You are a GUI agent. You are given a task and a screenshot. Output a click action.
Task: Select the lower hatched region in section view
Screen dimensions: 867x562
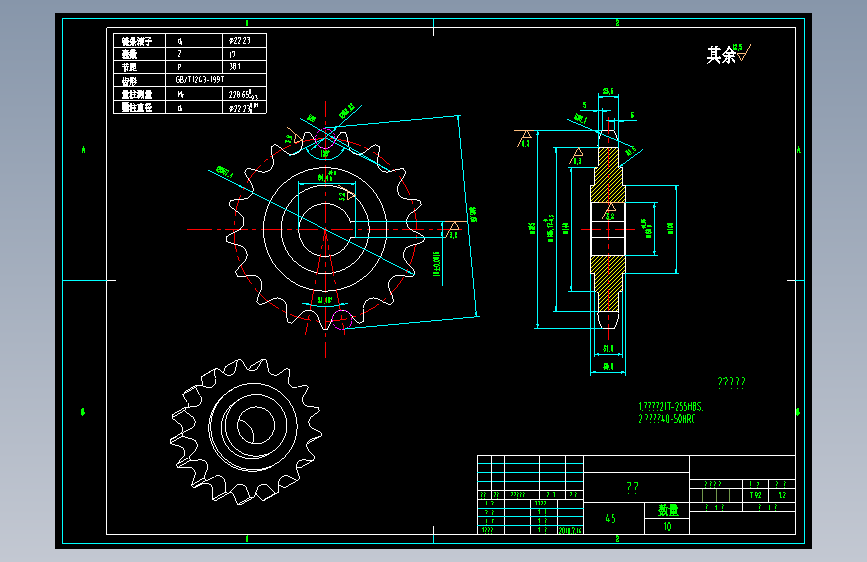608,283
